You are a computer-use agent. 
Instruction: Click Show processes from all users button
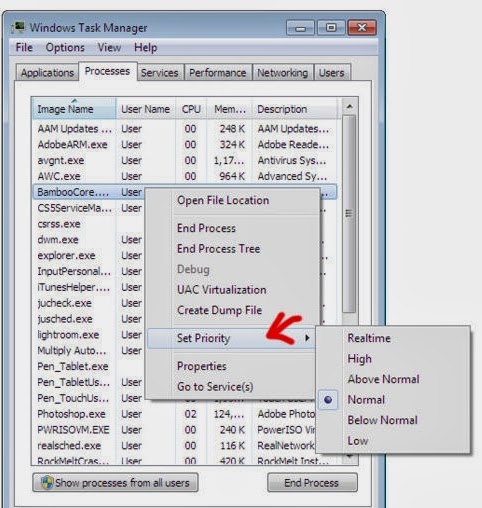(x=115, y=482)
